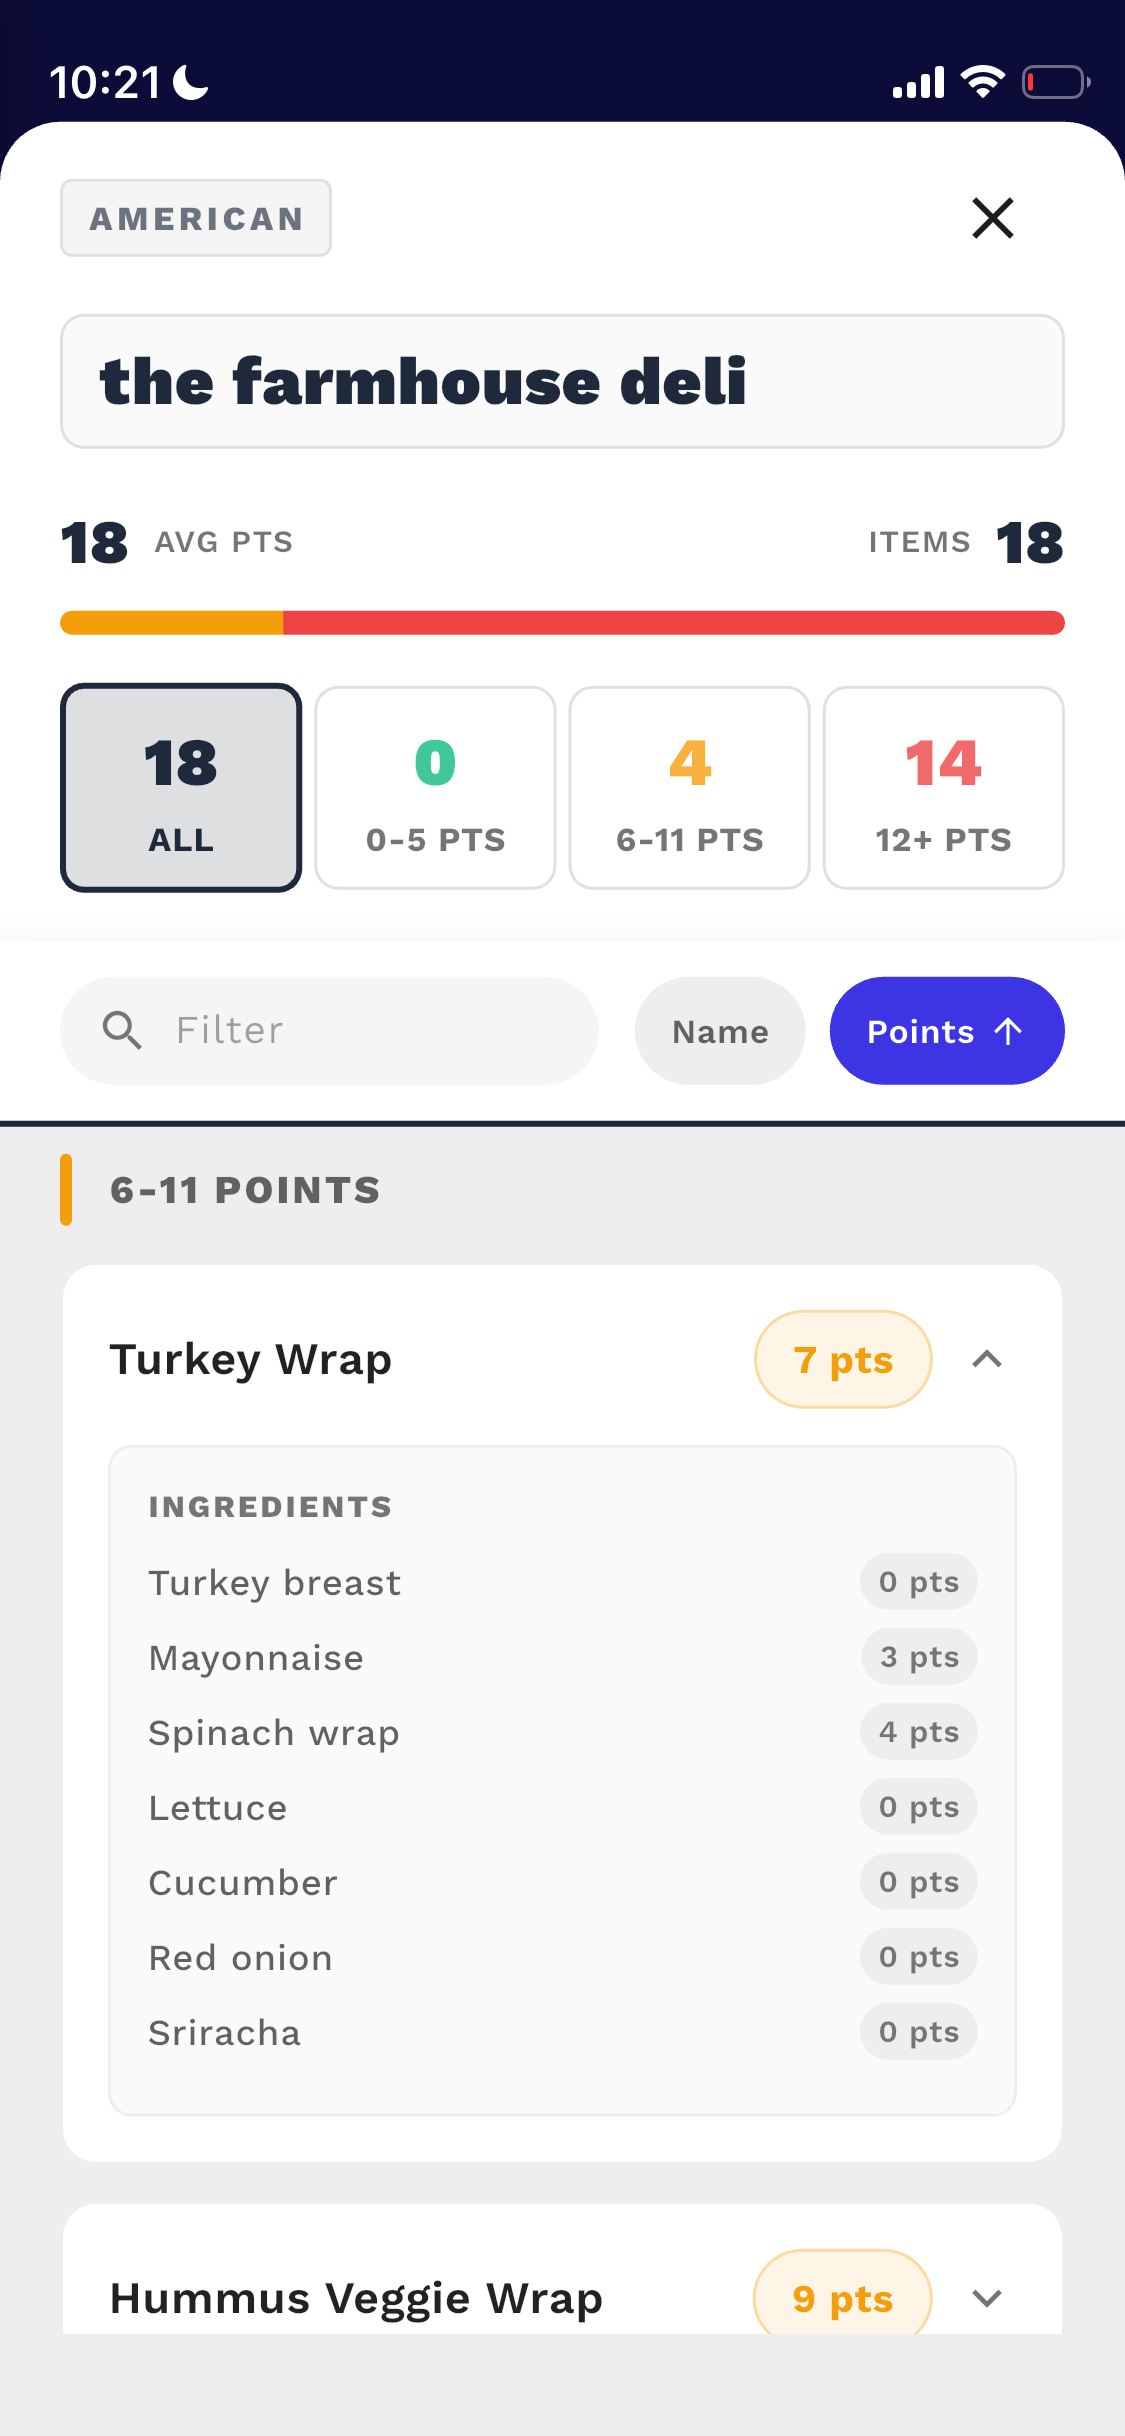Sort the list by Name

point(719,1030)
